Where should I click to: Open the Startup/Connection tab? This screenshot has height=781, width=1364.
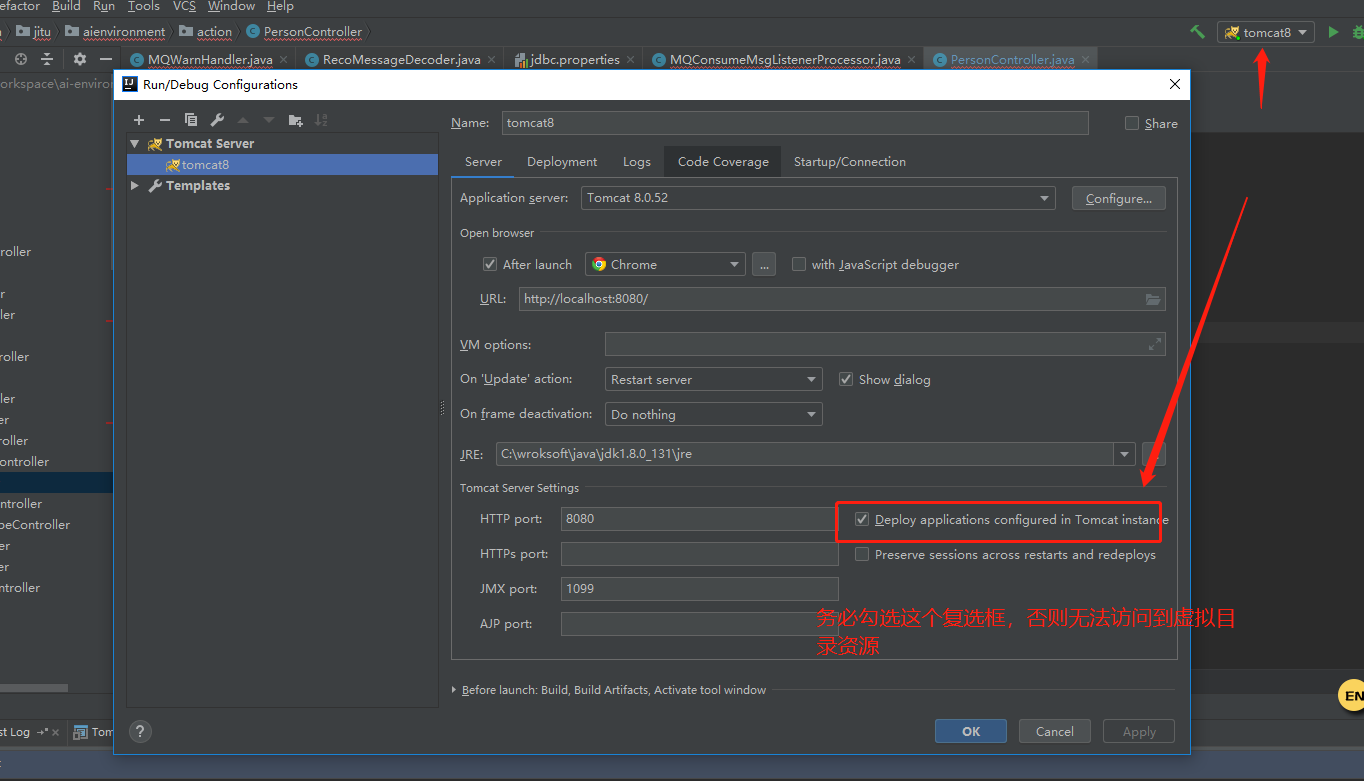pos(850,162)
